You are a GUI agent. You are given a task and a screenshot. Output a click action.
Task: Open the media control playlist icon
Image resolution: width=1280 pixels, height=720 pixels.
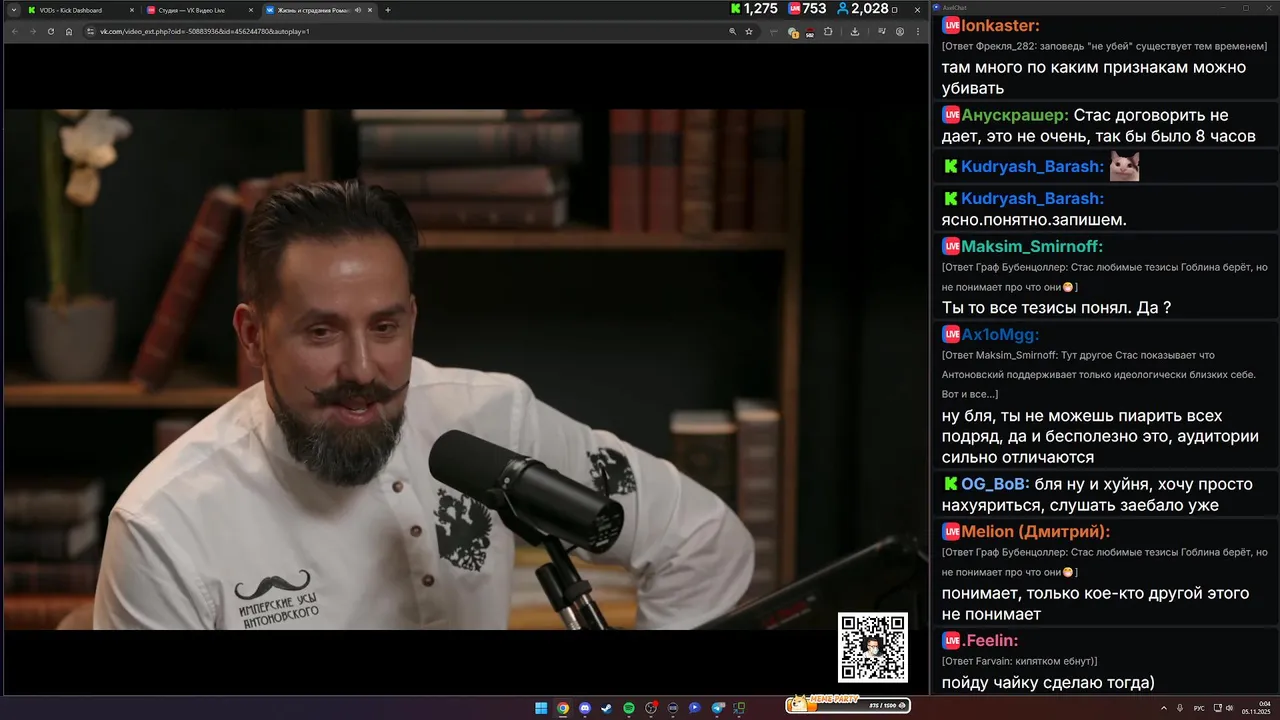click(882, 31)
